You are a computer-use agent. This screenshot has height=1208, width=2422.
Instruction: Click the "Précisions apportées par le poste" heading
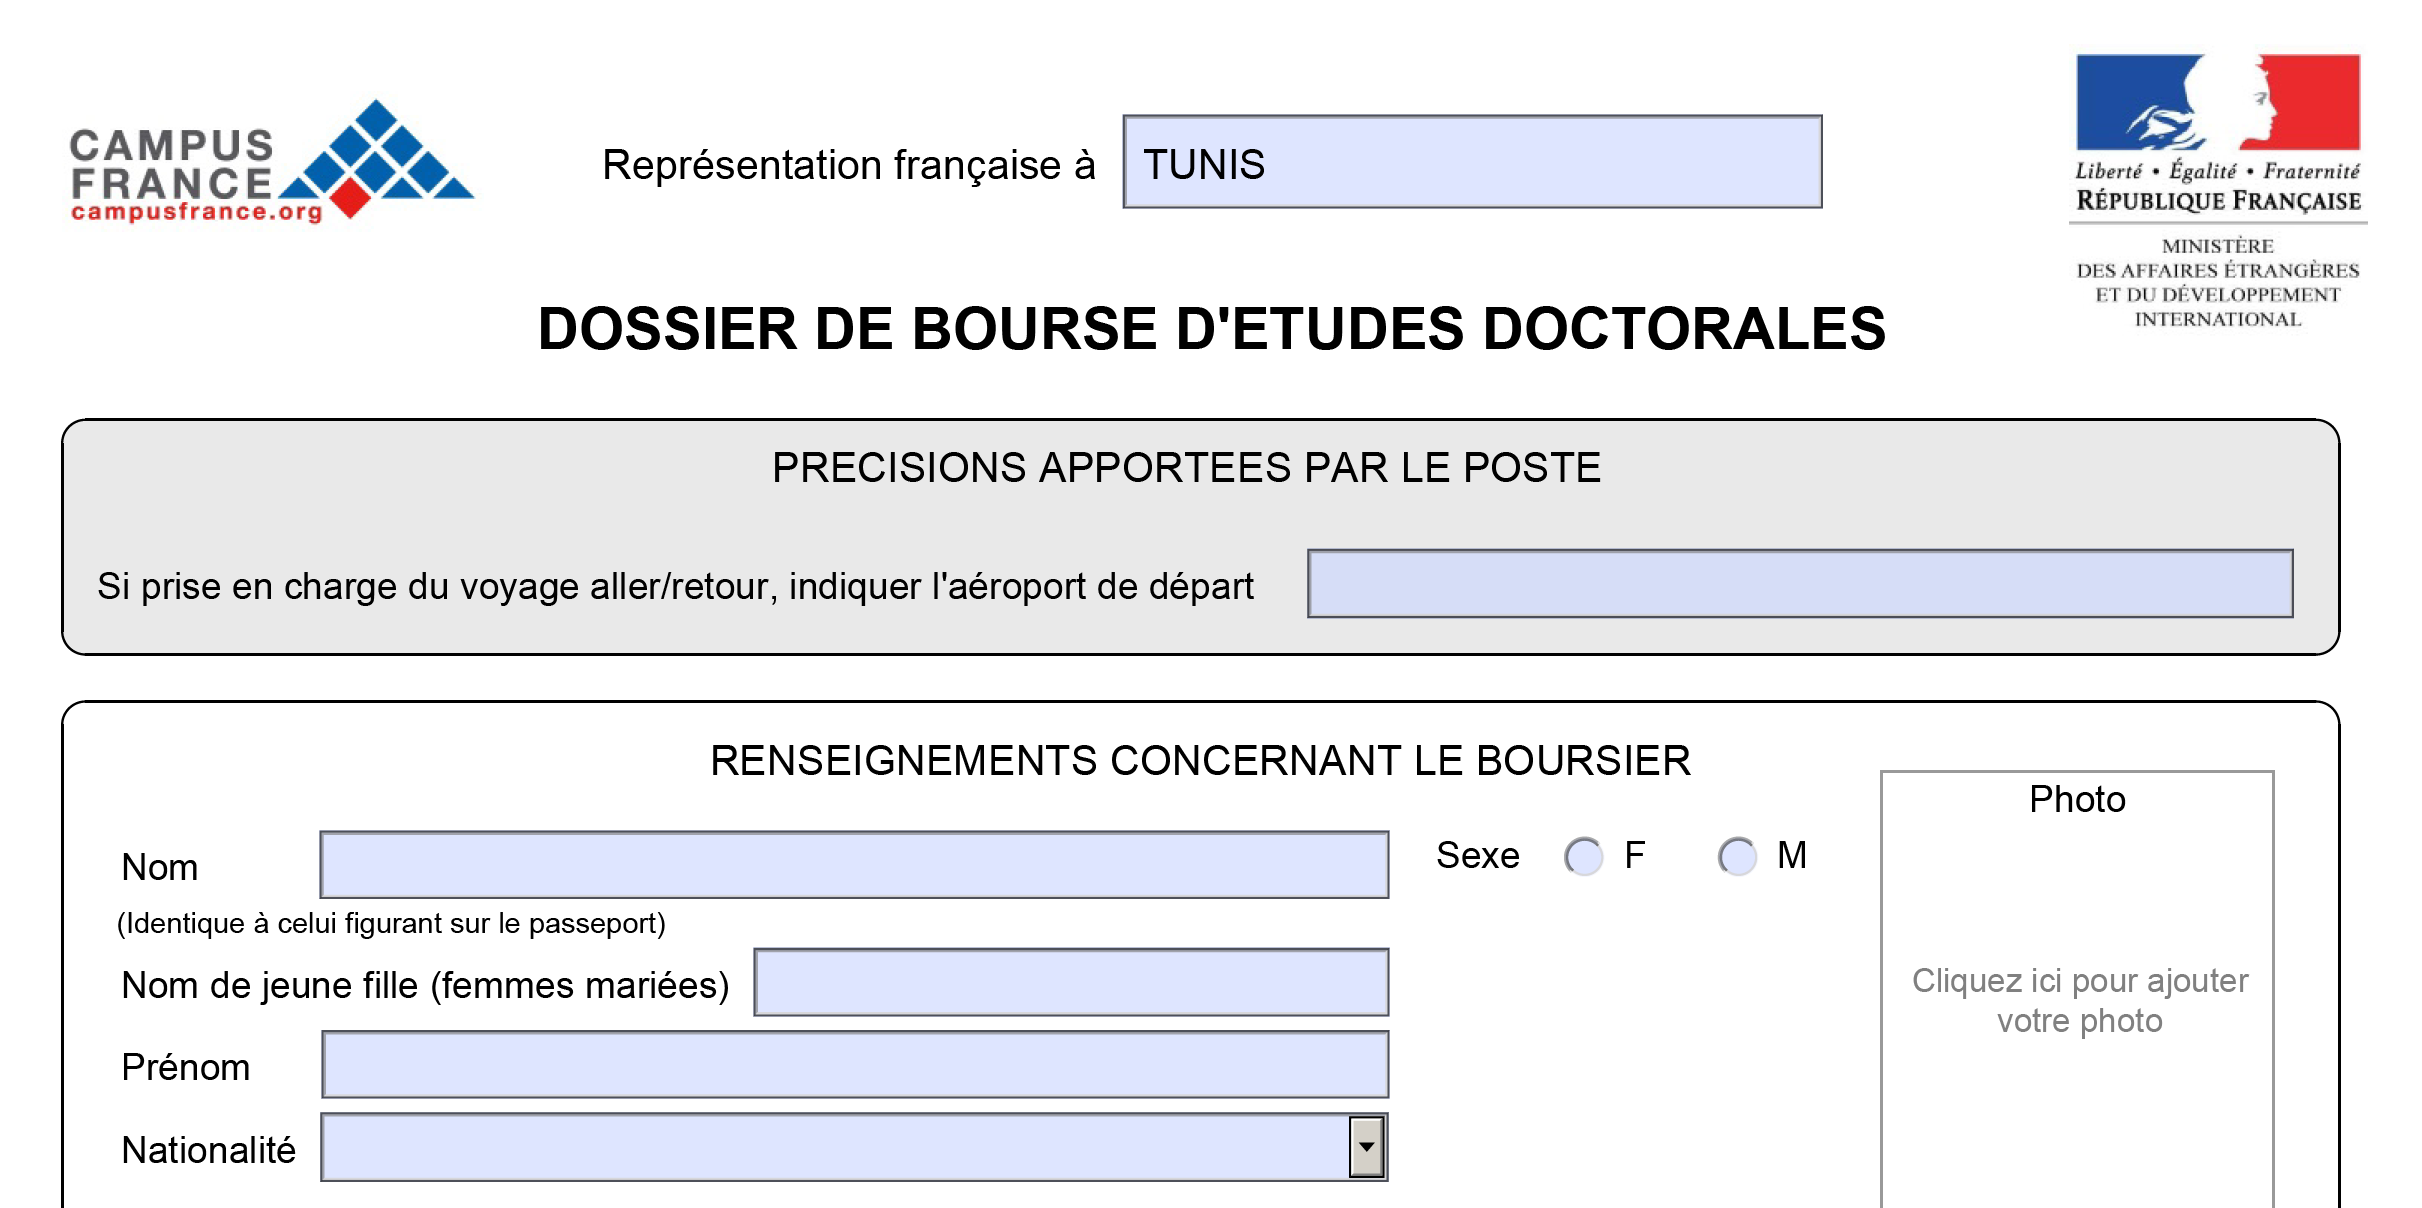pos(1186,468)
